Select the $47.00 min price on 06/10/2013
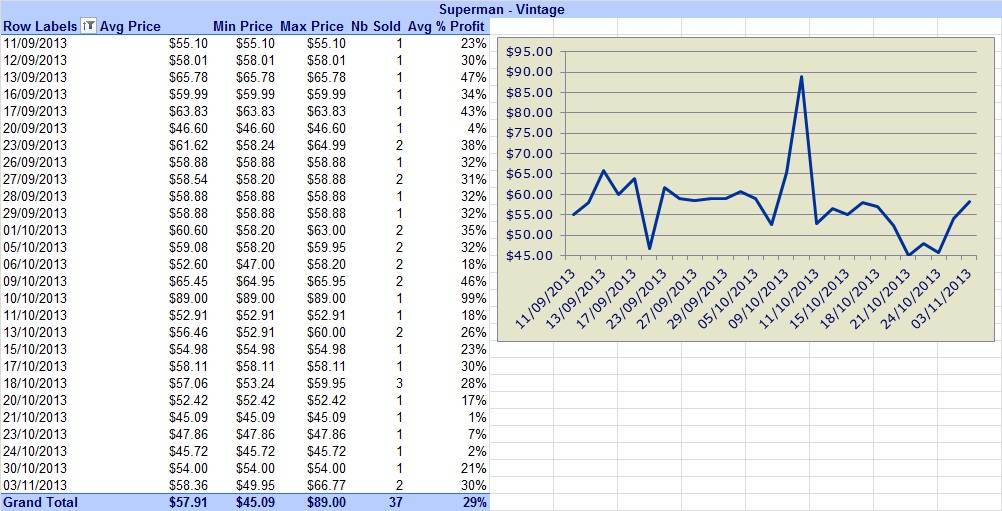1002x511 pixels. tap(256, 264)
